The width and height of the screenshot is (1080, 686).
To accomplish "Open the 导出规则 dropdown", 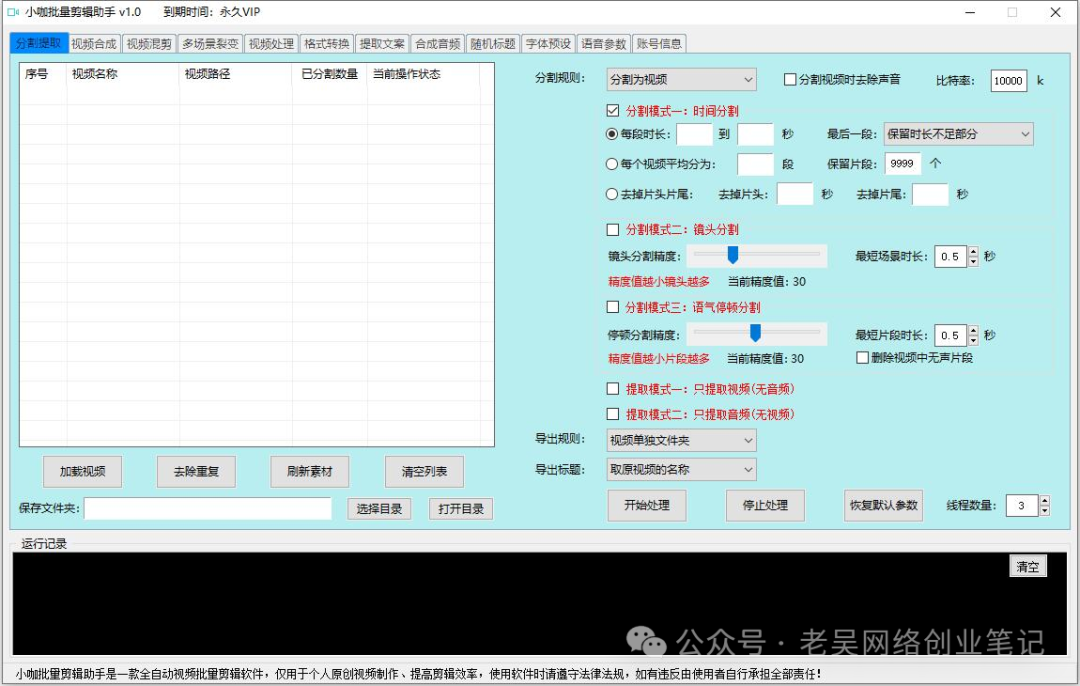I will click(680, 440).
